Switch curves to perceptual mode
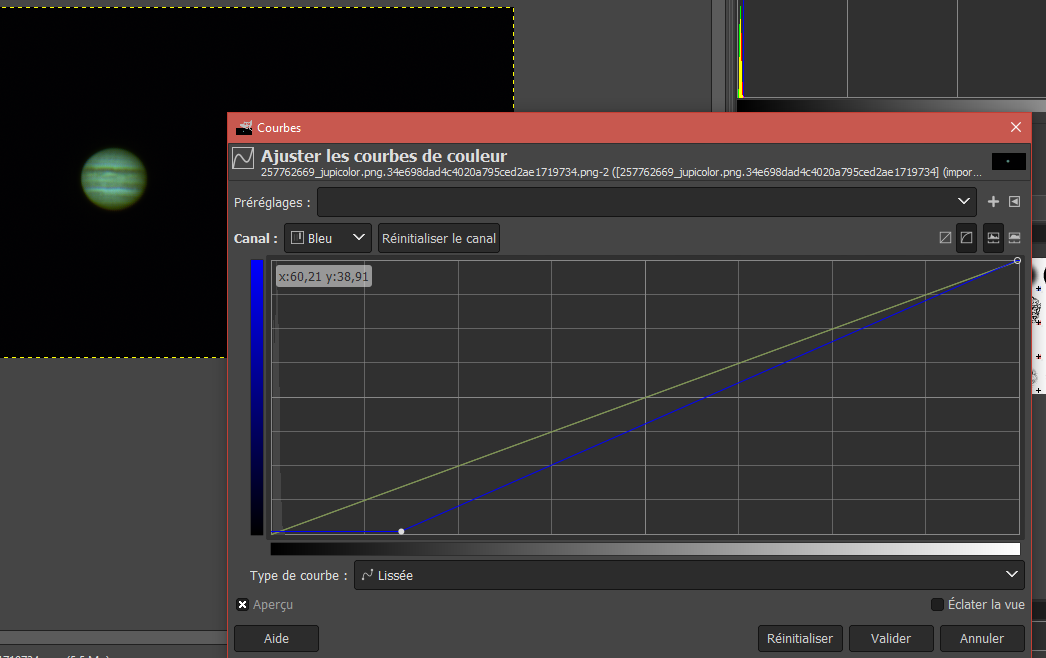This screenshot has height=658, width=1046. coord(967,238)
